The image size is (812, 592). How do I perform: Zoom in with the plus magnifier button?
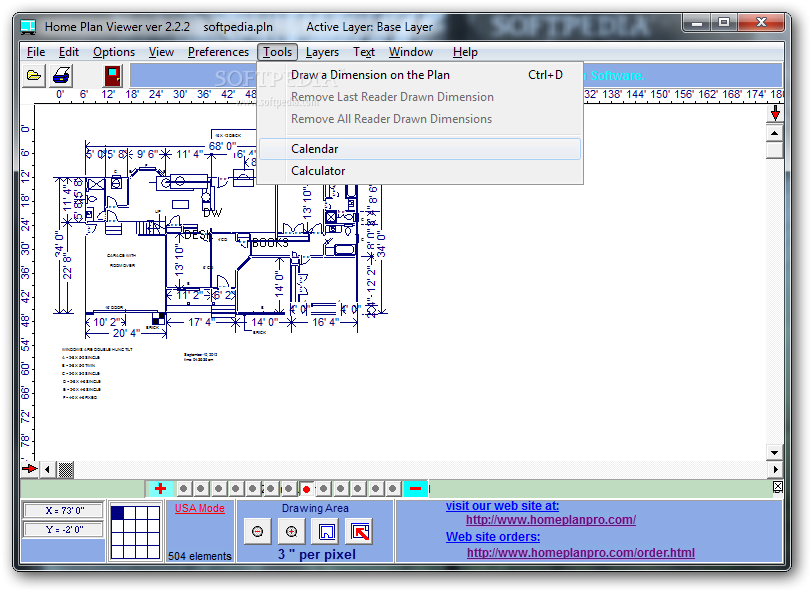click(x=292, y=531)
